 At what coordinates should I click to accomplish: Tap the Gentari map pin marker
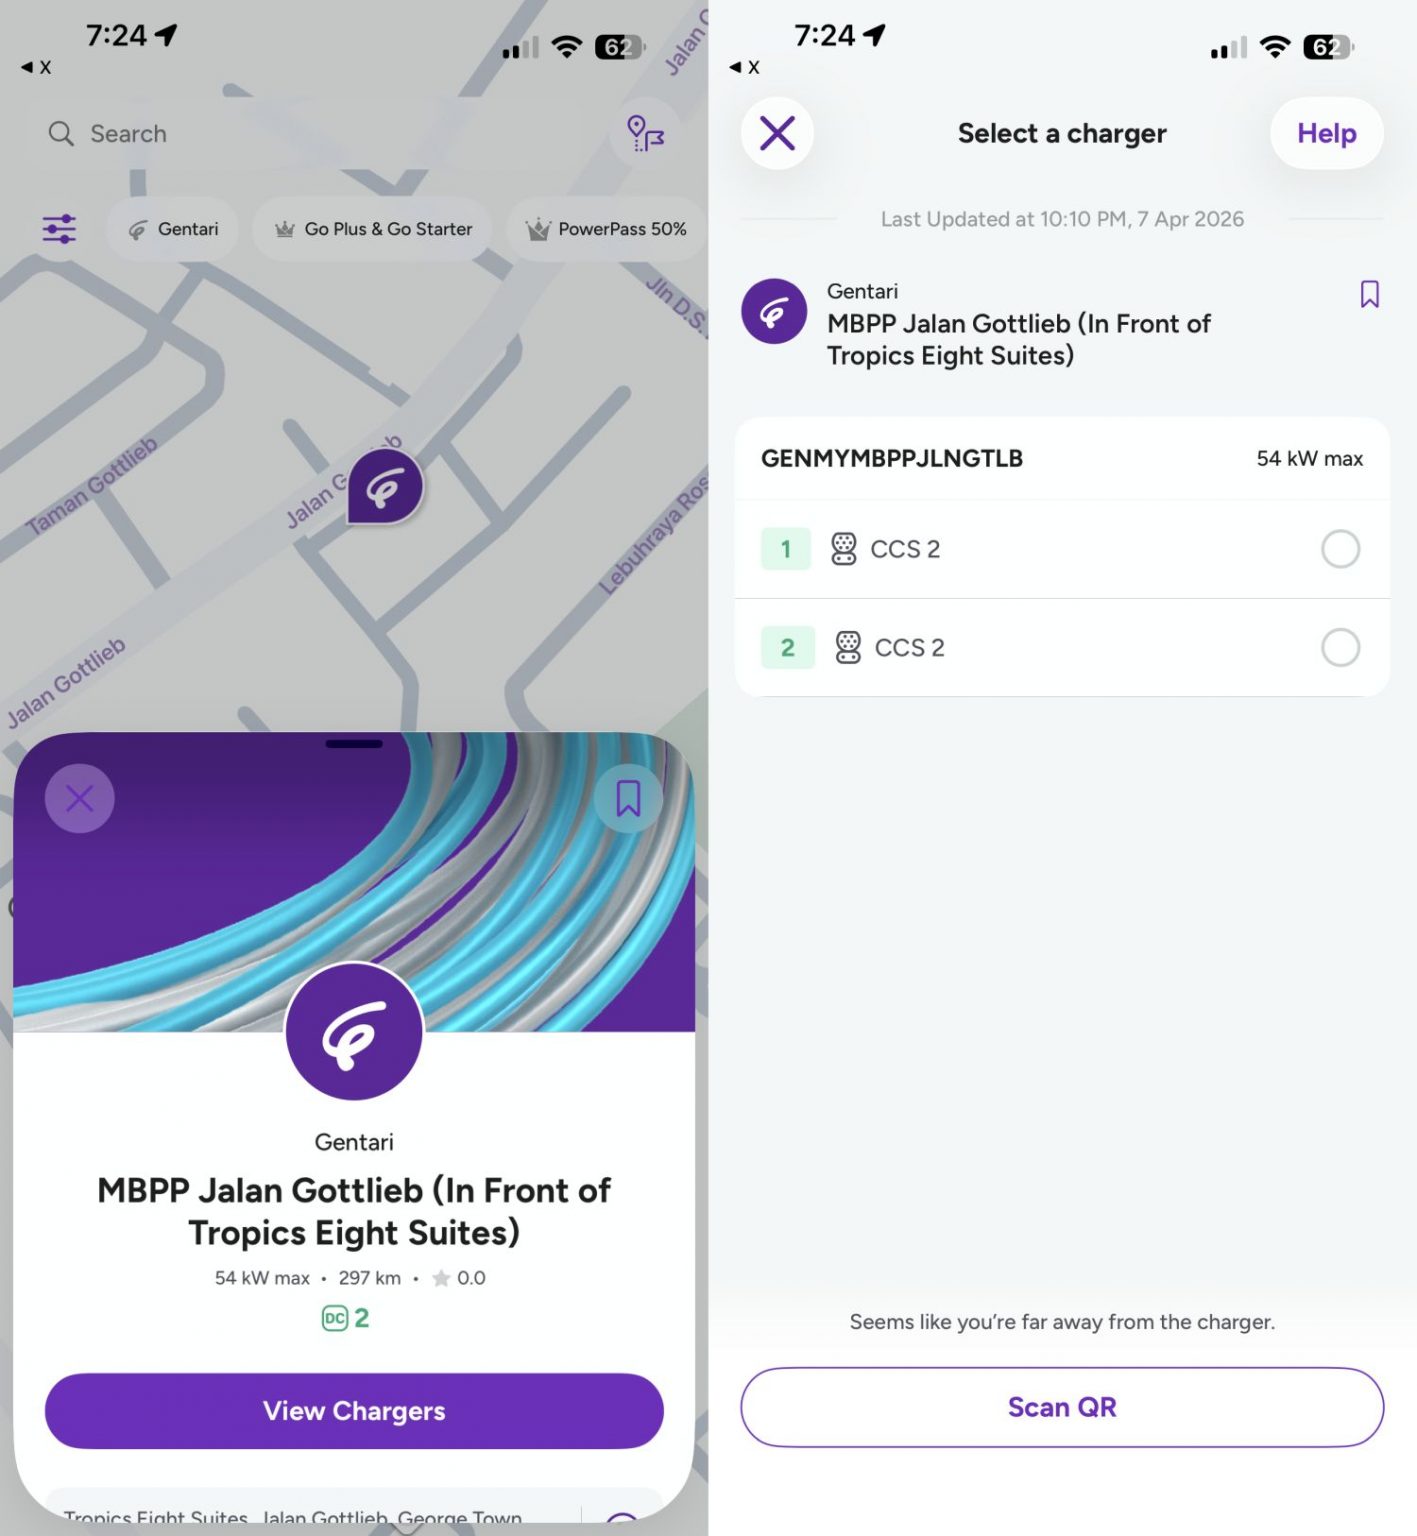(x=385, y=487)
